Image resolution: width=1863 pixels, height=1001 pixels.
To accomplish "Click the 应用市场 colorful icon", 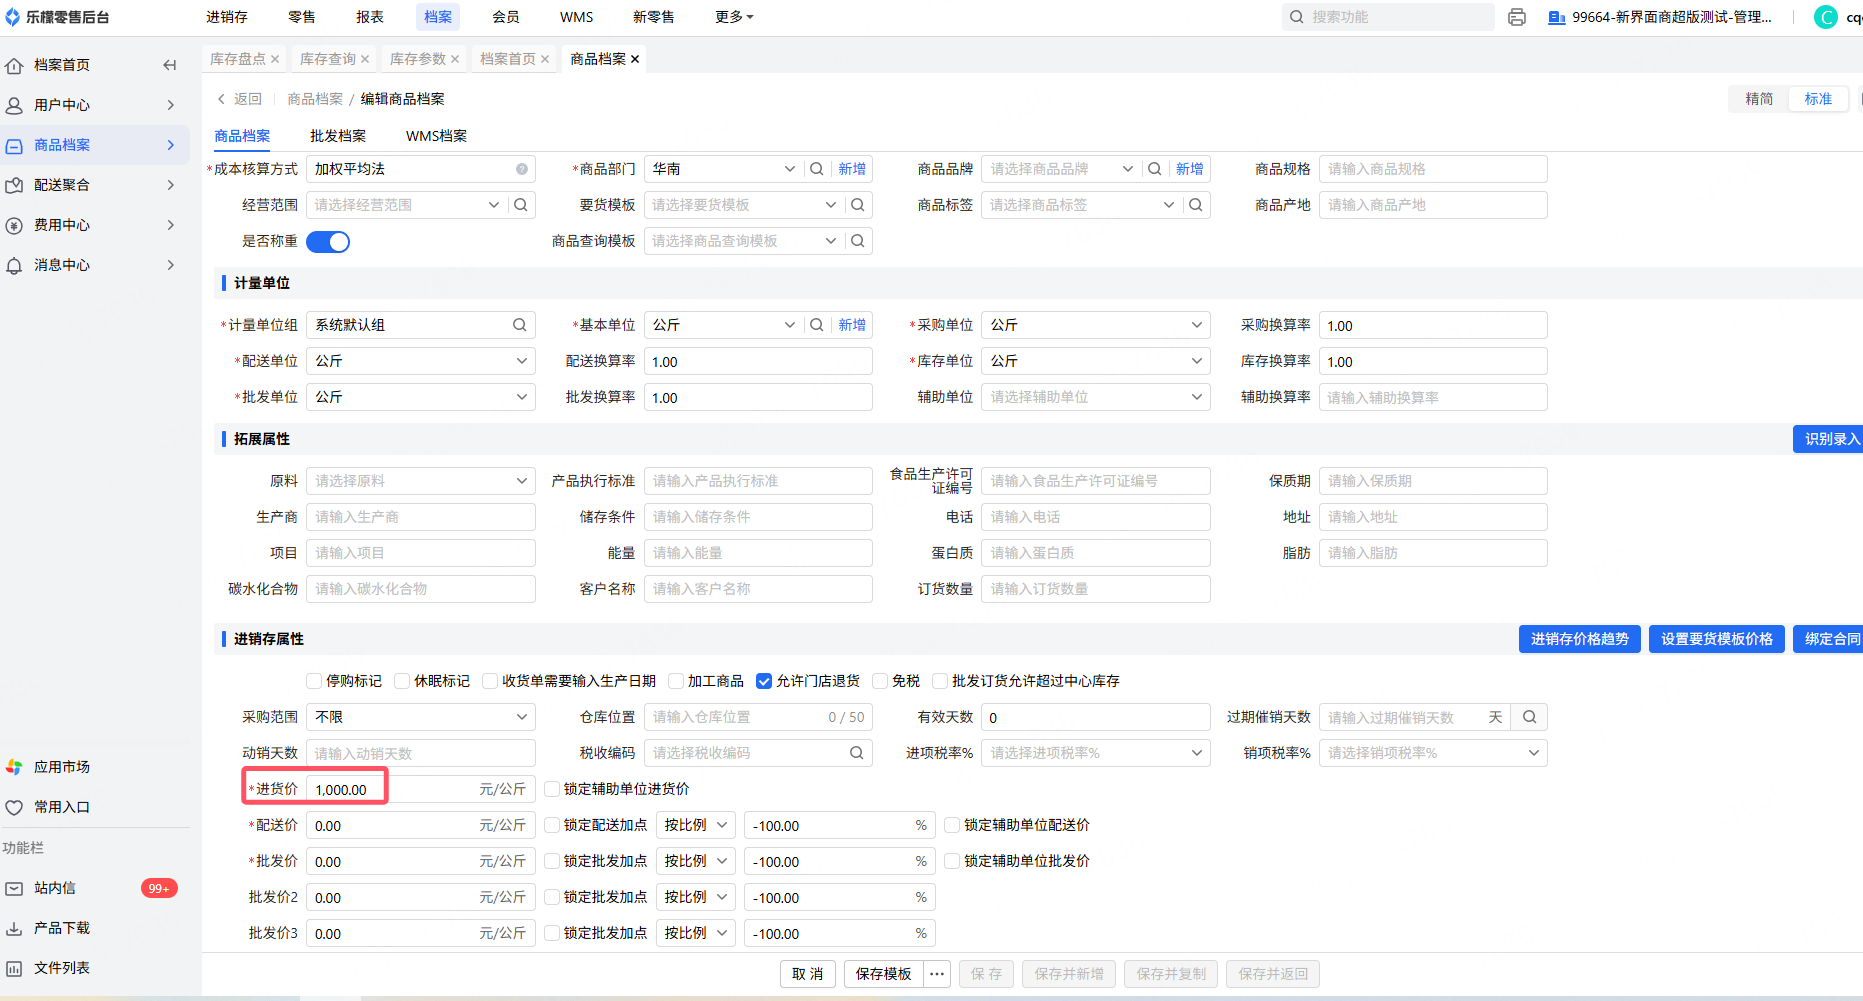I will [x=14, y=767].
